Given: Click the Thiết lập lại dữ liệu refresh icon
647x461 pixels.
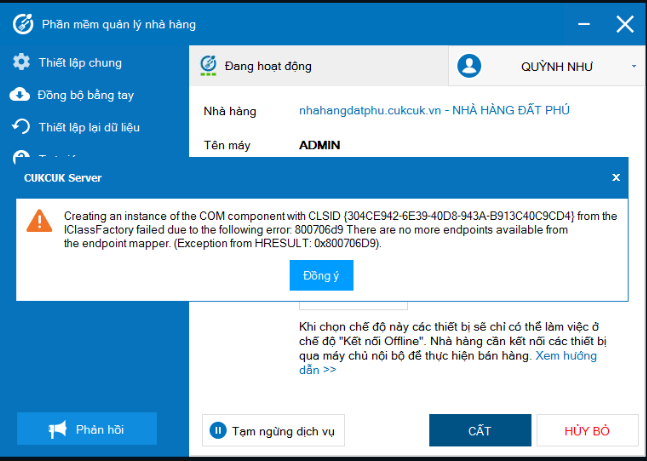Looking at the screenshot, I should pyautogui.click(x=21, y=127).
